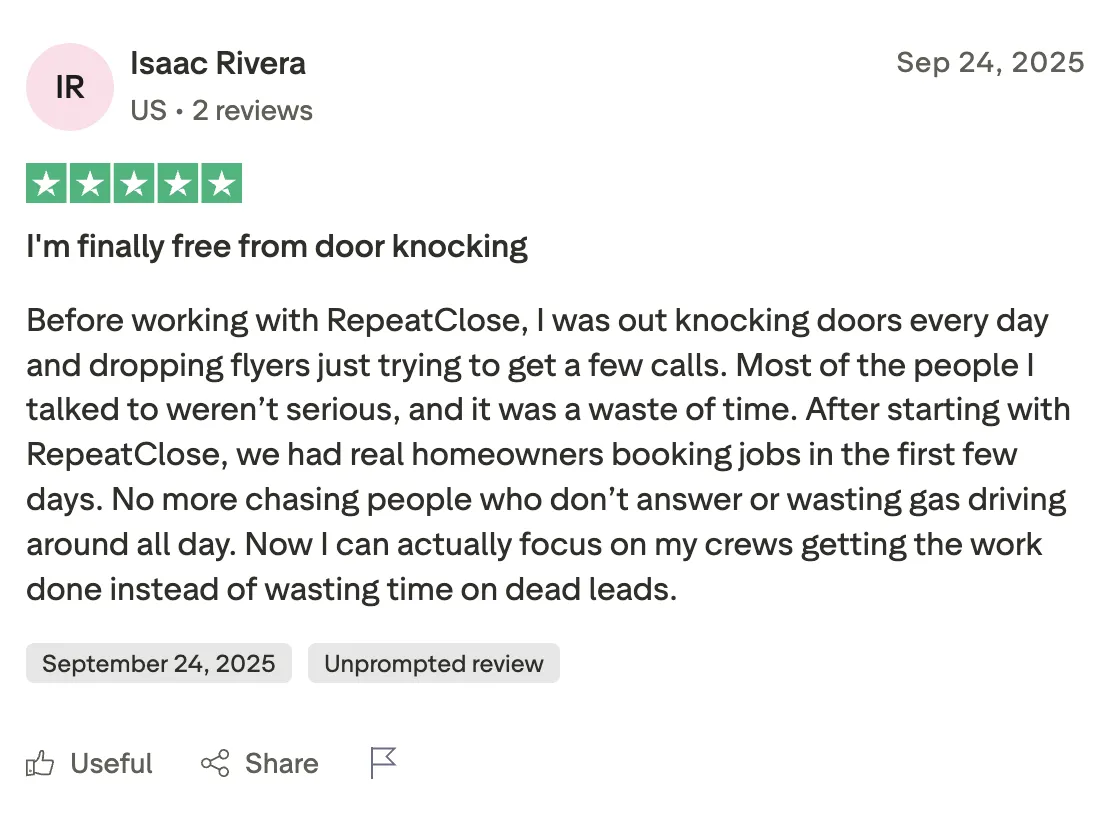The height and width of the screenshot is (816, 1118).
Task: Flag this review with the flag icon
Action: point(383,763)
